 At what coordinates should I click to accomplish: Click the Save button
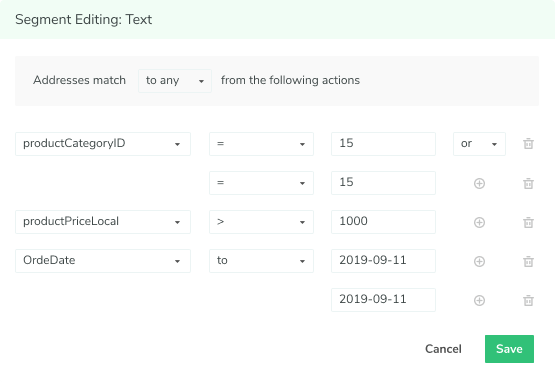coord(509,349)
